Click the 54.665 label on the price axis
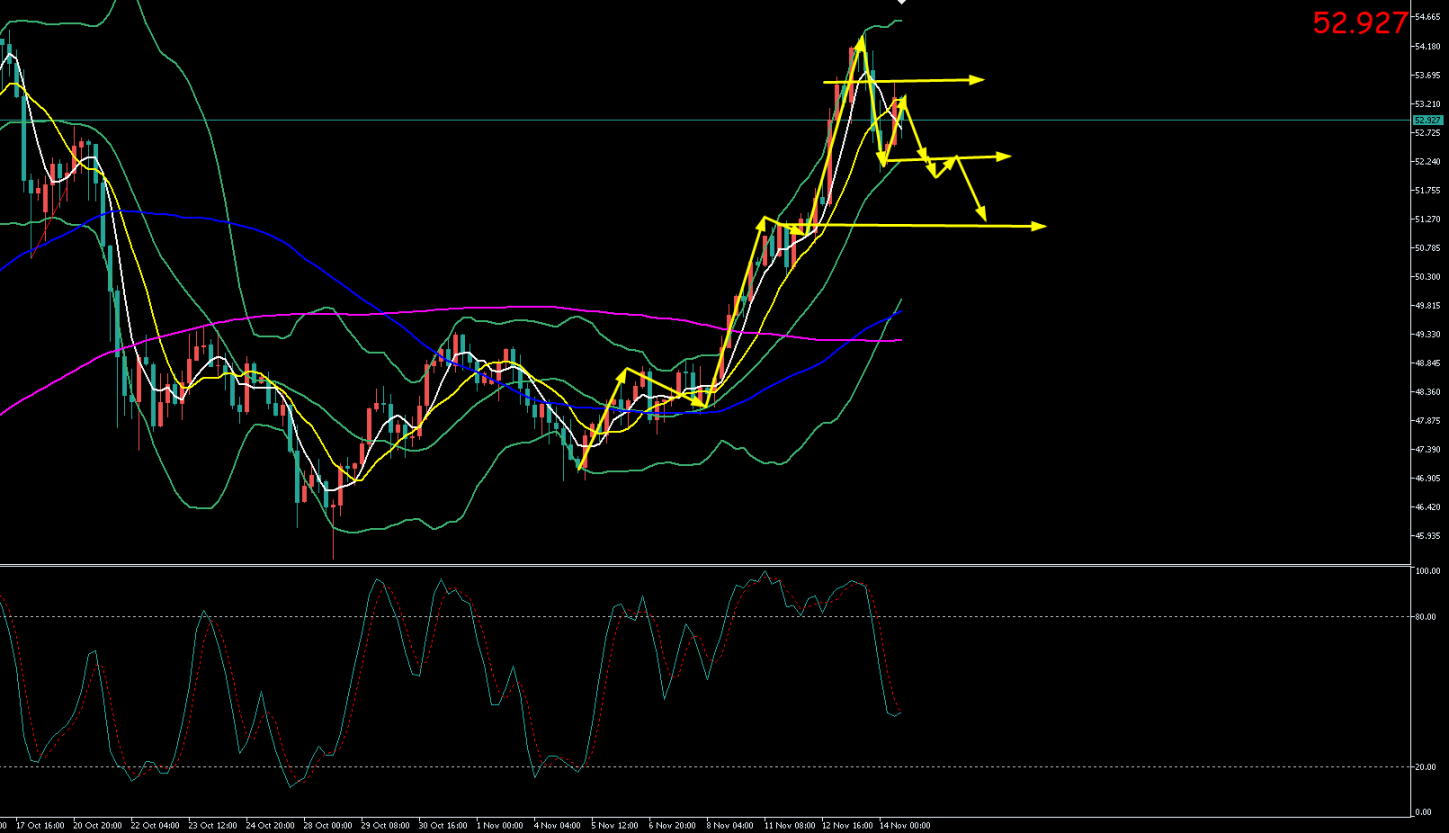 [x=1426, y=18]
